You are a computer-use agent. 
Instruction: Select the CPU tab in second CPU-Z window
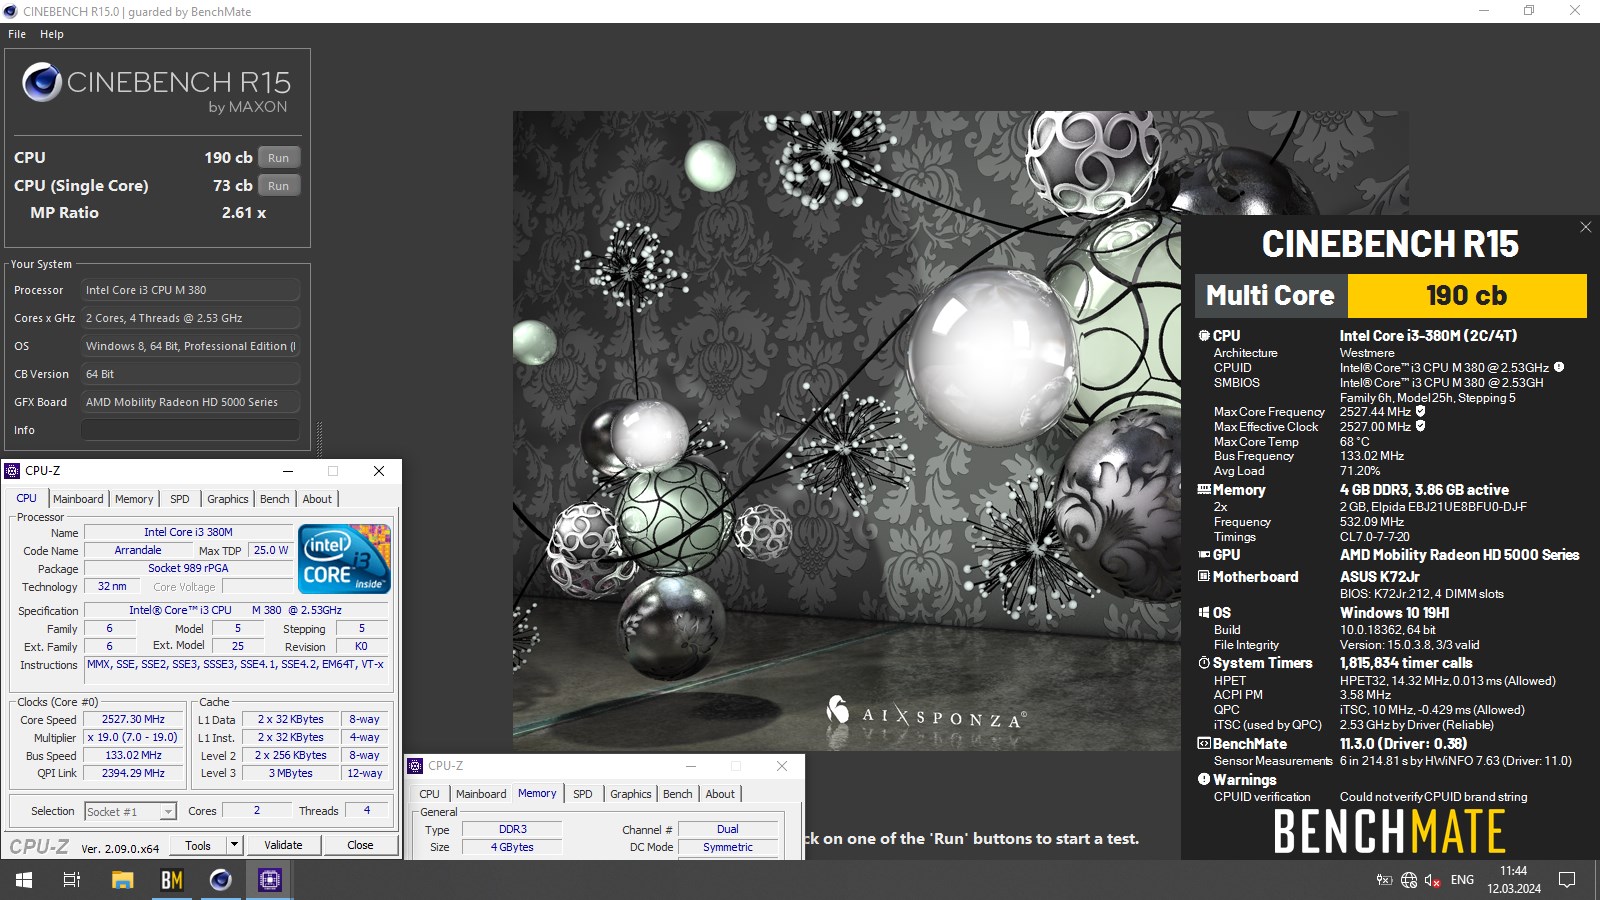coord(429,794)
